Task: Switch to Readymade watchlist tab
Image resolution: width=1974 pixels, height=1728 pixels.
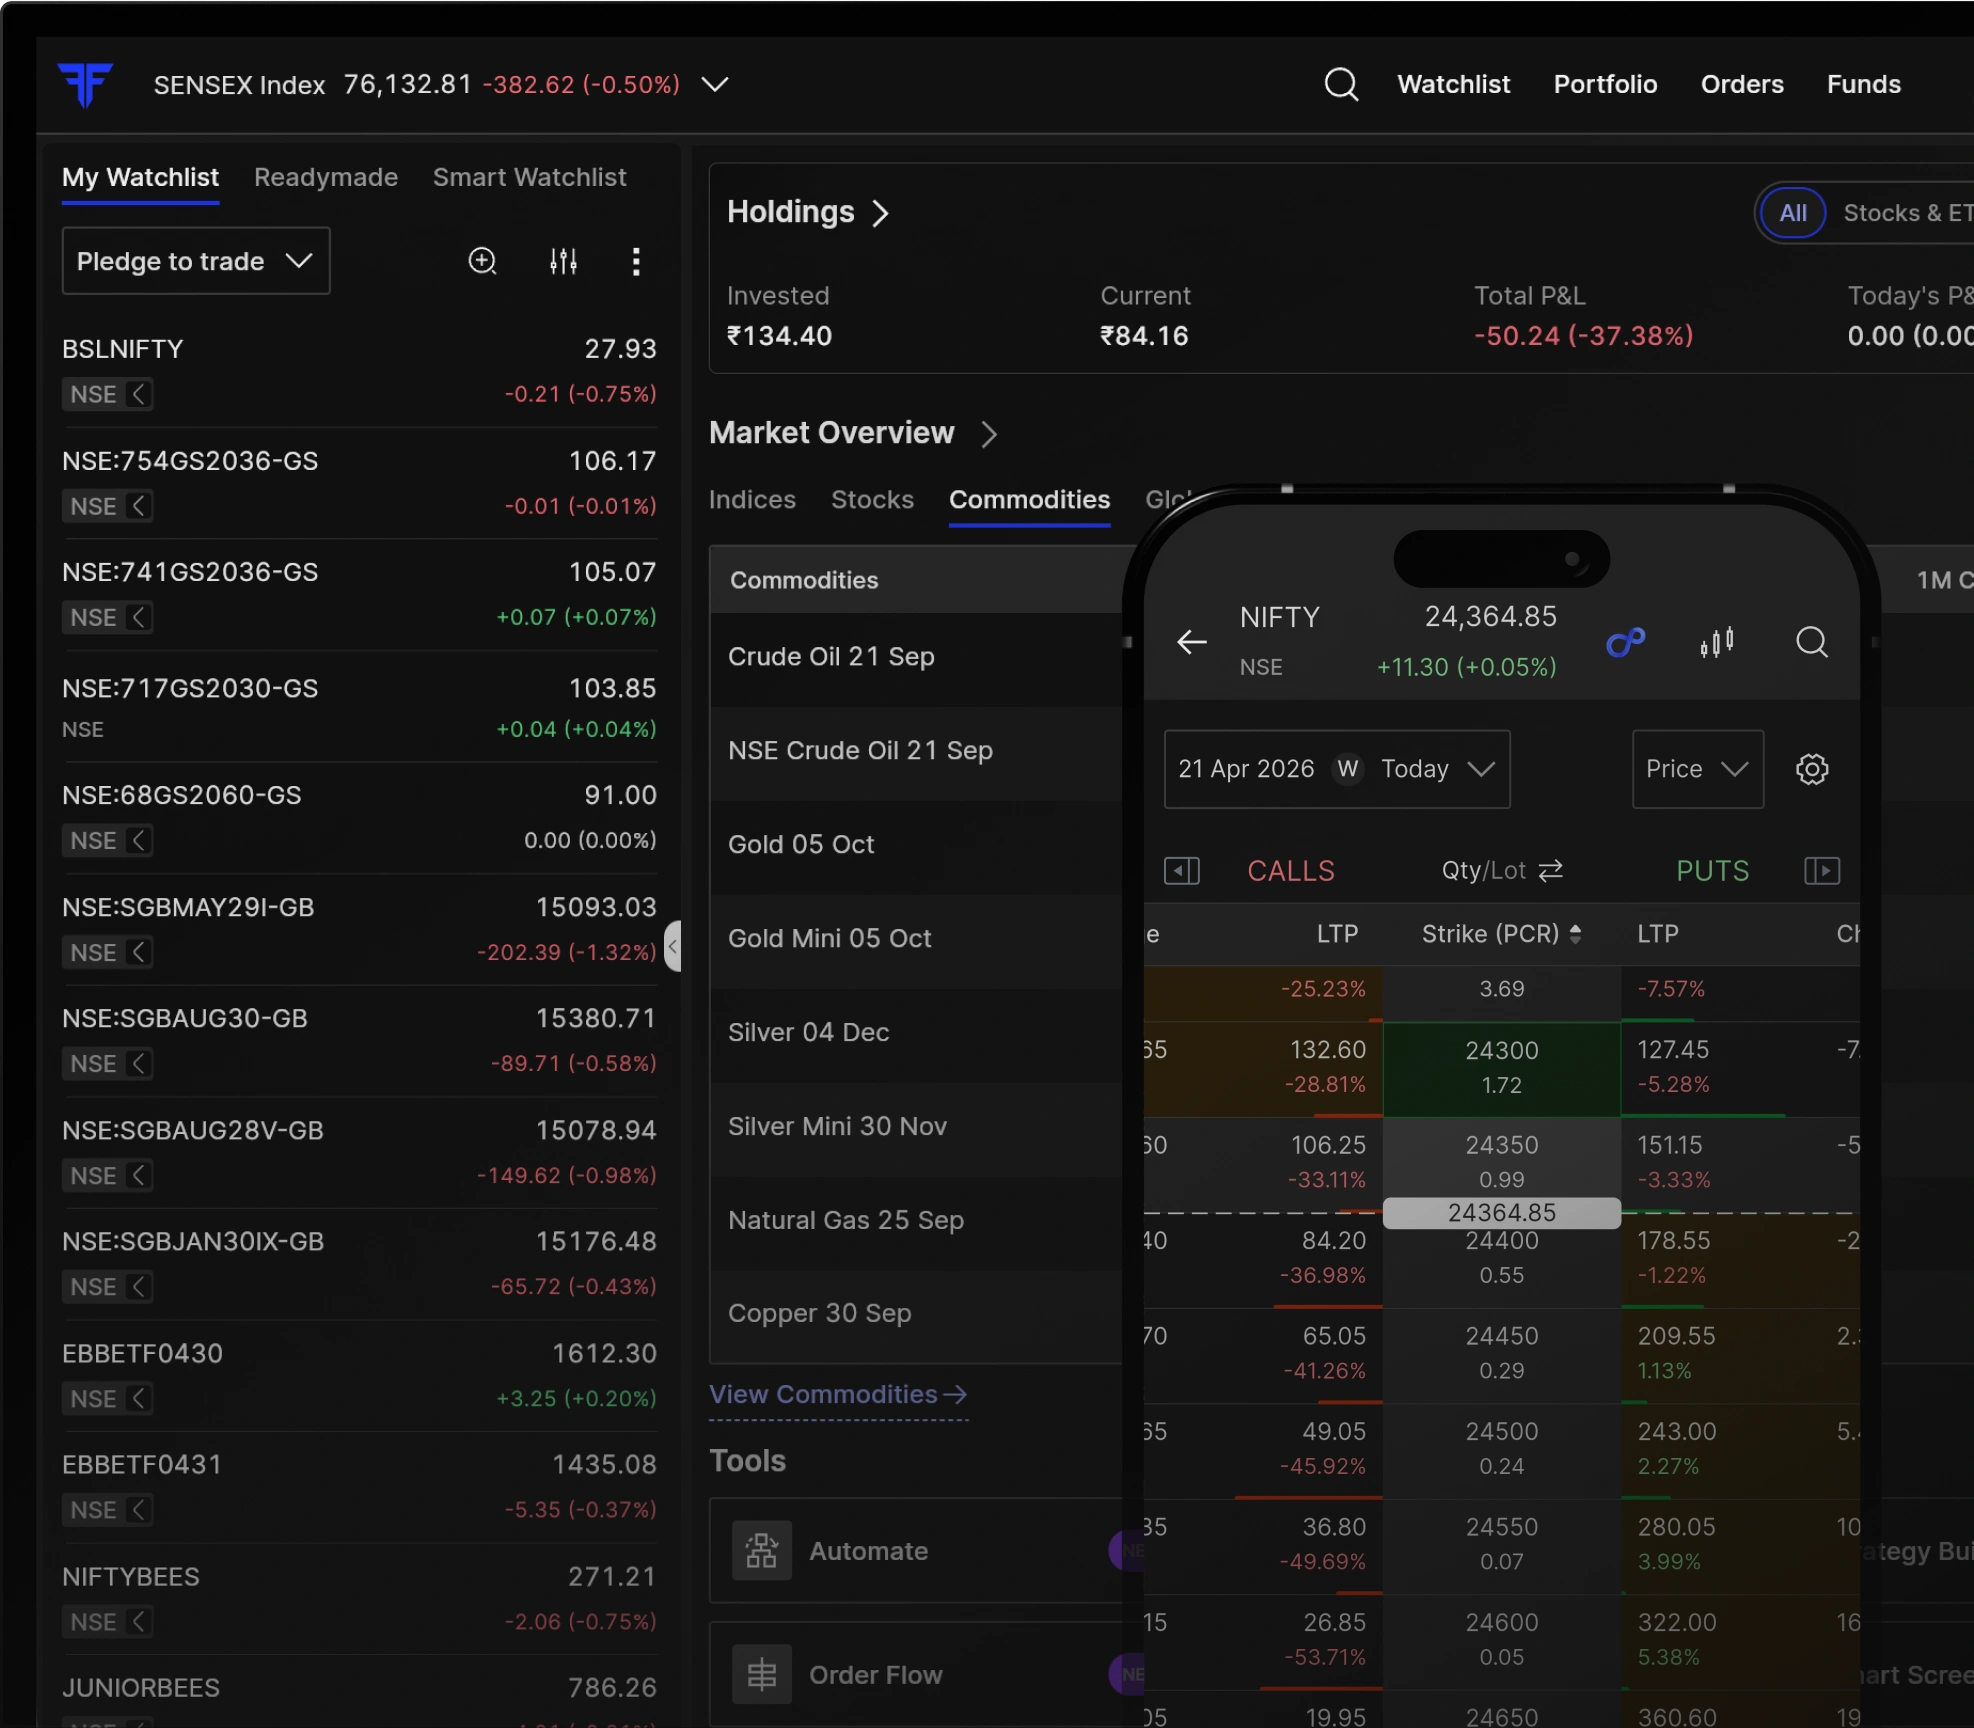Action: click(x=326, y=177)
